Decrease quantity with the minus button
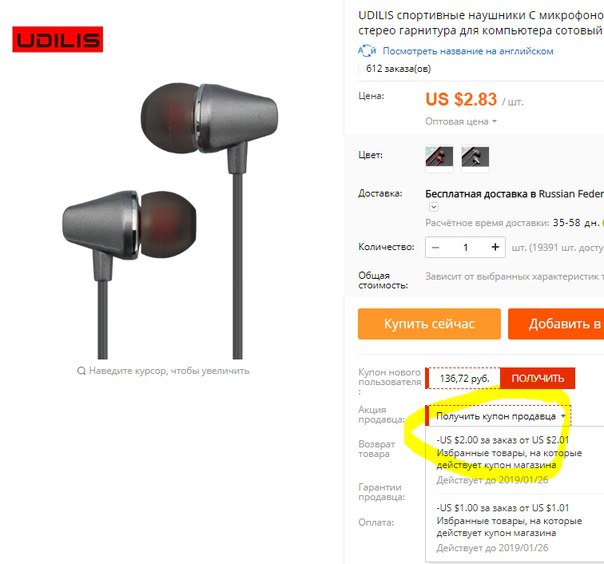 click(x=436, y=247)
